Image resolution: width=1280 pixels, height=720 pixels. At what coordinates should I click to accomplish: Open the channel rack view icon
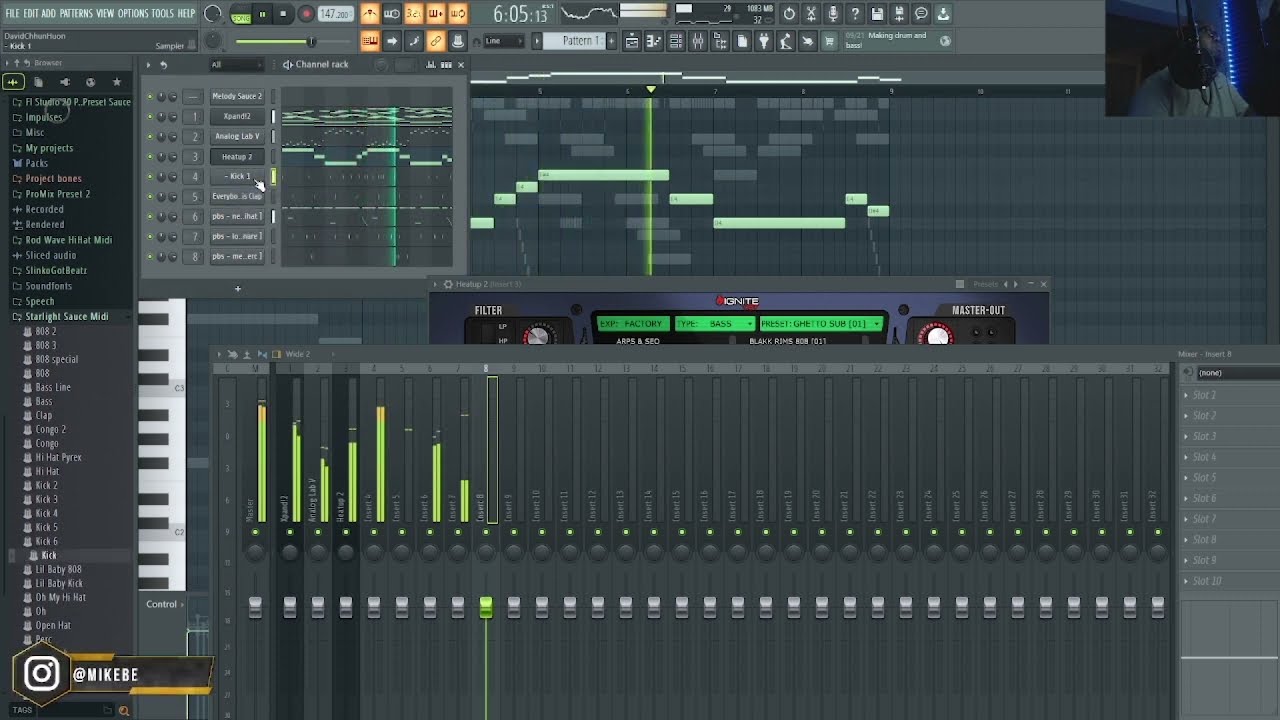(676, 41)
